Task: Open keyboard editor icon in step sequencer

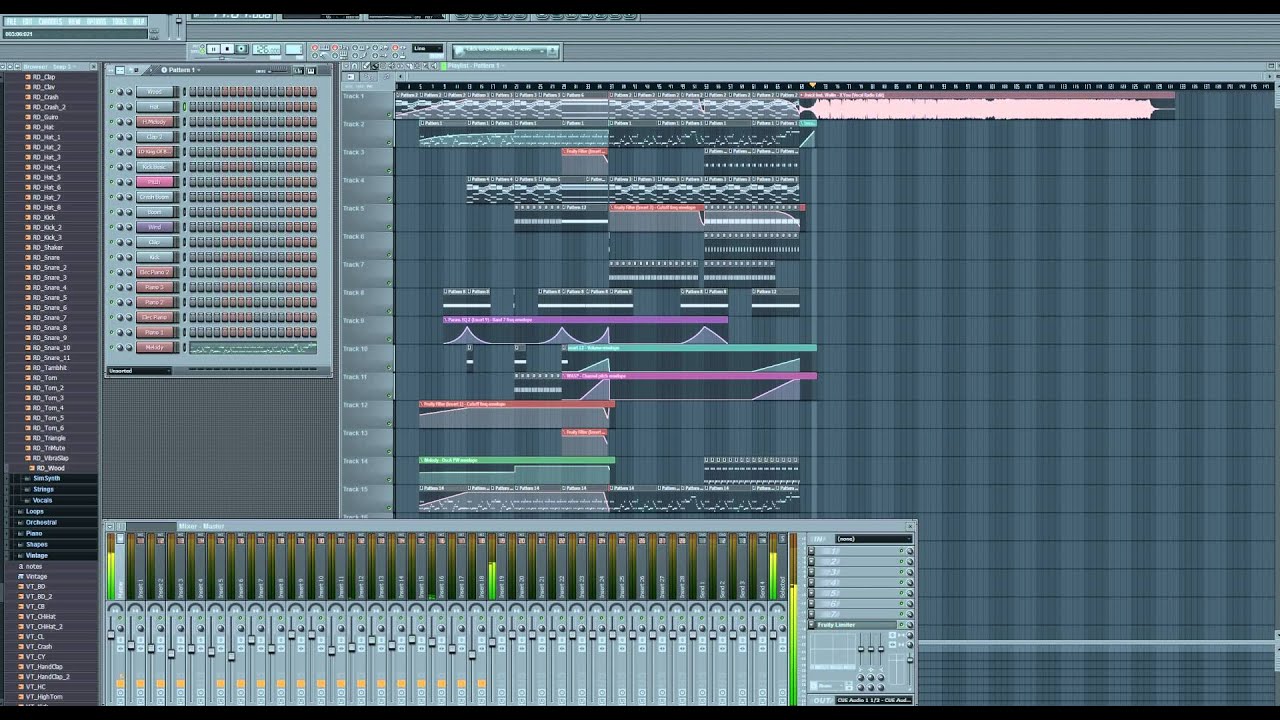Action: click(x=310, y=70)
